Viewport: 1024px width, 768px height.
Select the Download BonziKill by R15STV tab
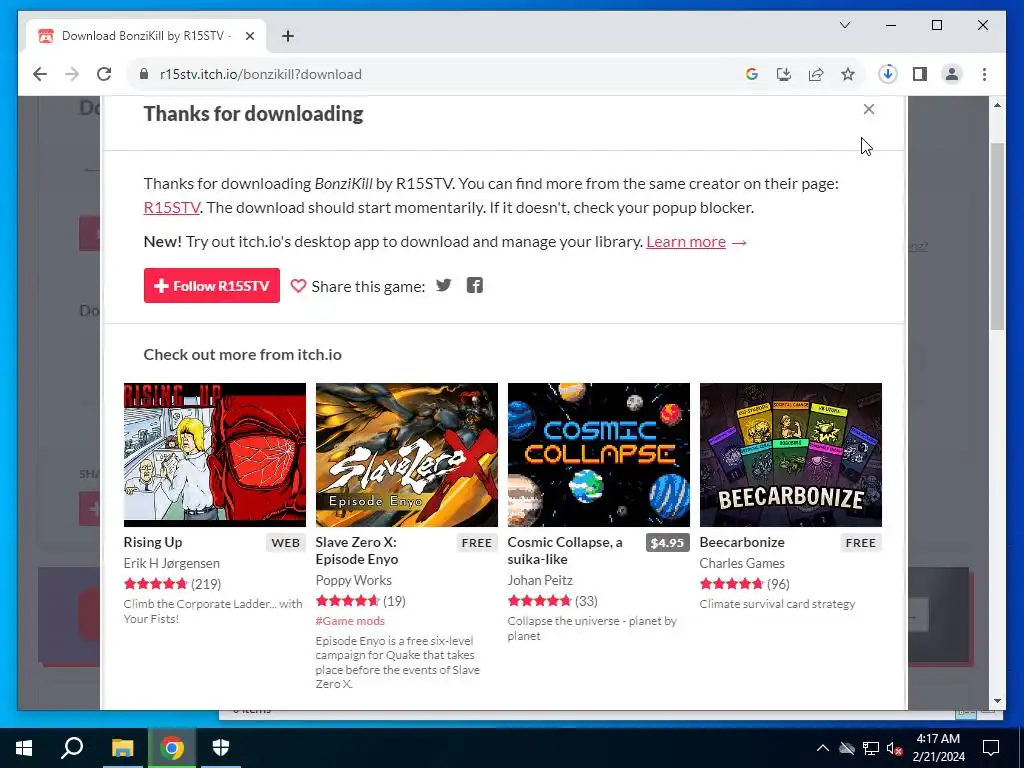(146, 37)
